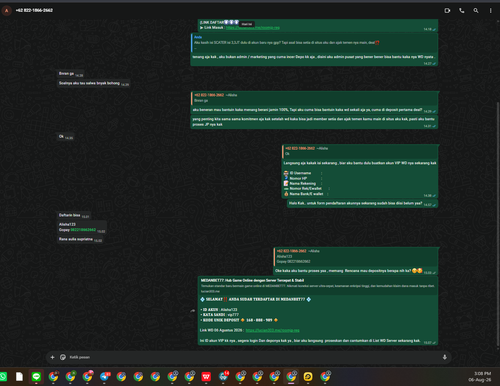
Task: Select the 'Halo Kak, untuk form pendaftaran' message
Action: (x=362, y=203)
